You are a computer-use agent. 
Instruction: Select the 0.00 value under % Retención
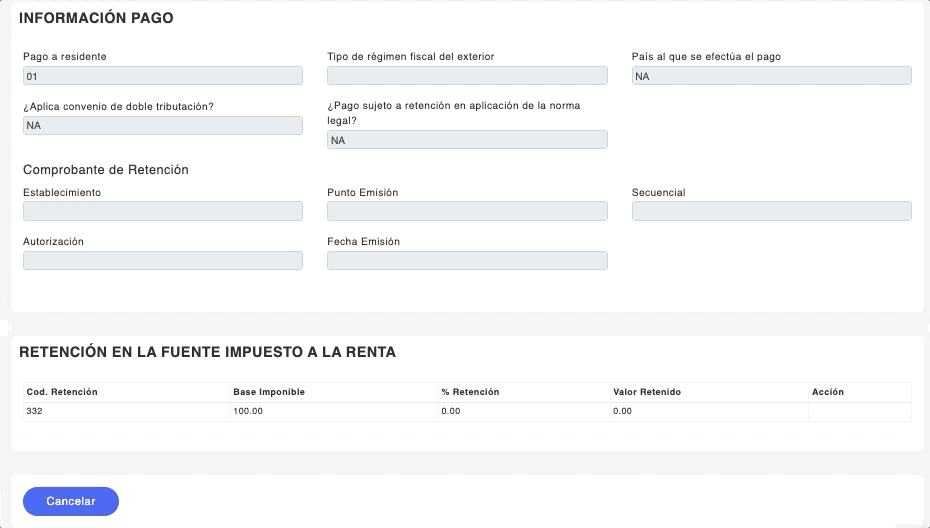(451, 411)
